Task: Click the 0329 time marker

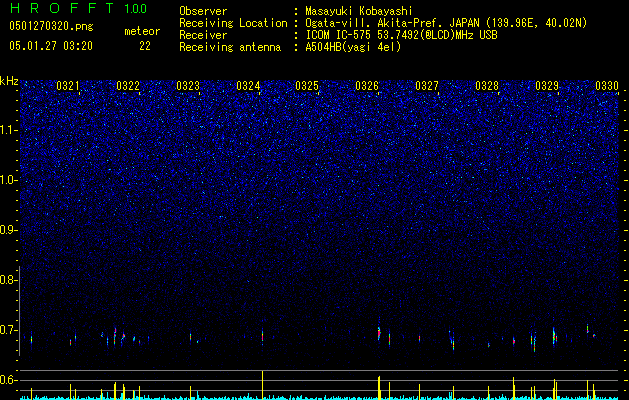Action: click(547, 86)
